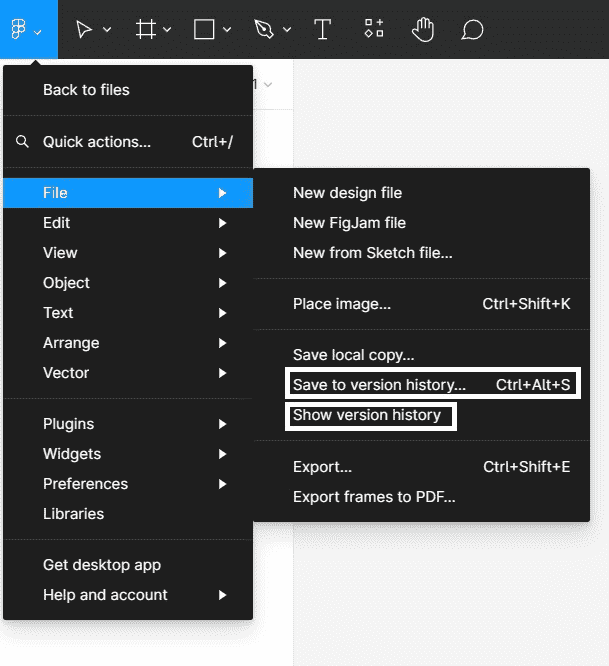
Task: Open Quick actions search
Action: click(97, 142)
